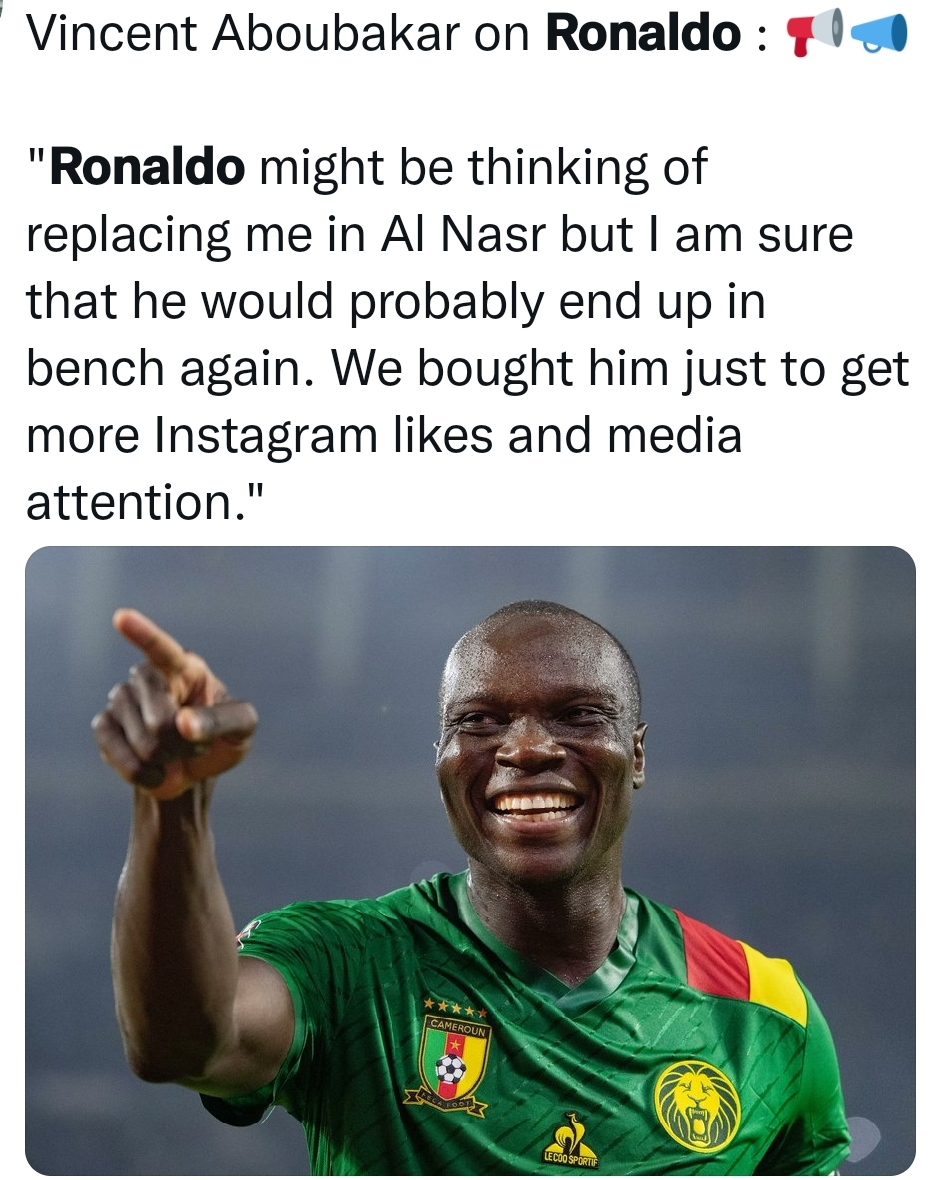The height and width of the screenshot is (1180, 941).
Task: Click the words 'media' in the quote
Action: pos(674,436)
